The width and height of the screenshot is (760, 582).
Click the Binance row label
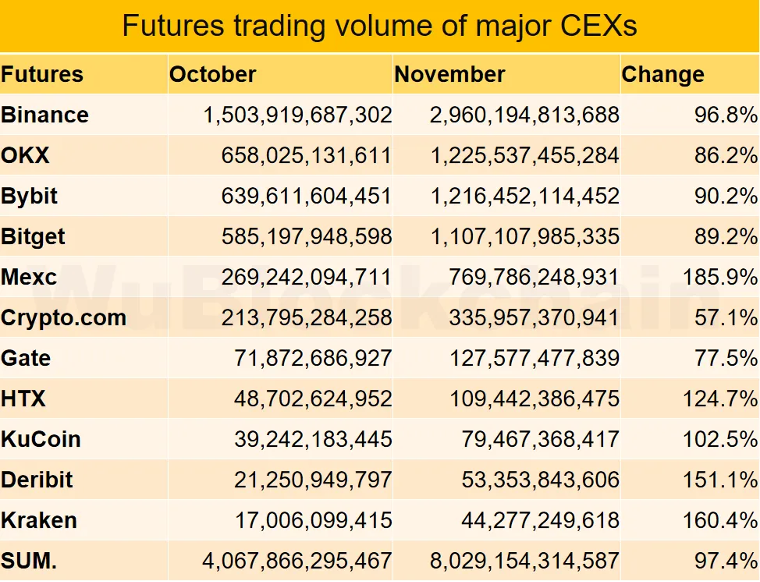click(45, 115)
